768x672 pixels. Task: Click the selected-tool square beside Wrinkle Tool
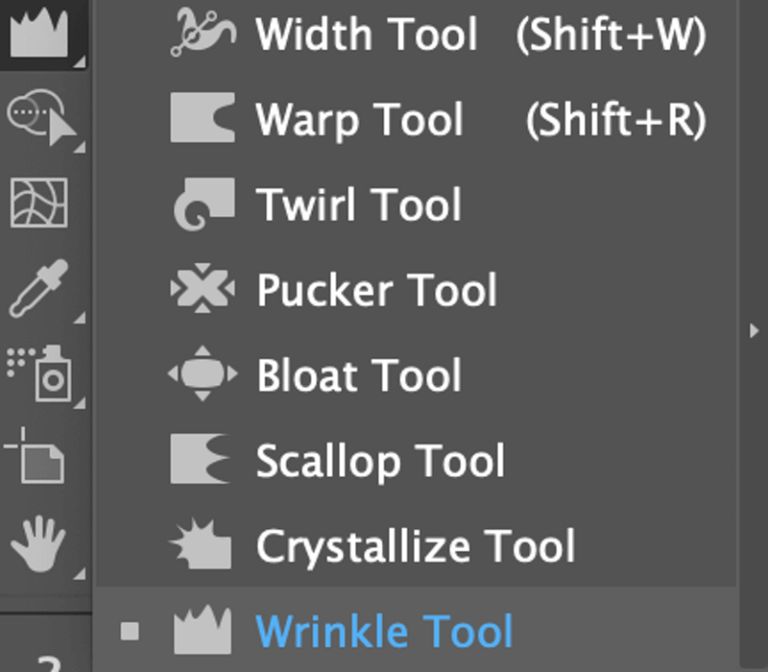point(129,631)
